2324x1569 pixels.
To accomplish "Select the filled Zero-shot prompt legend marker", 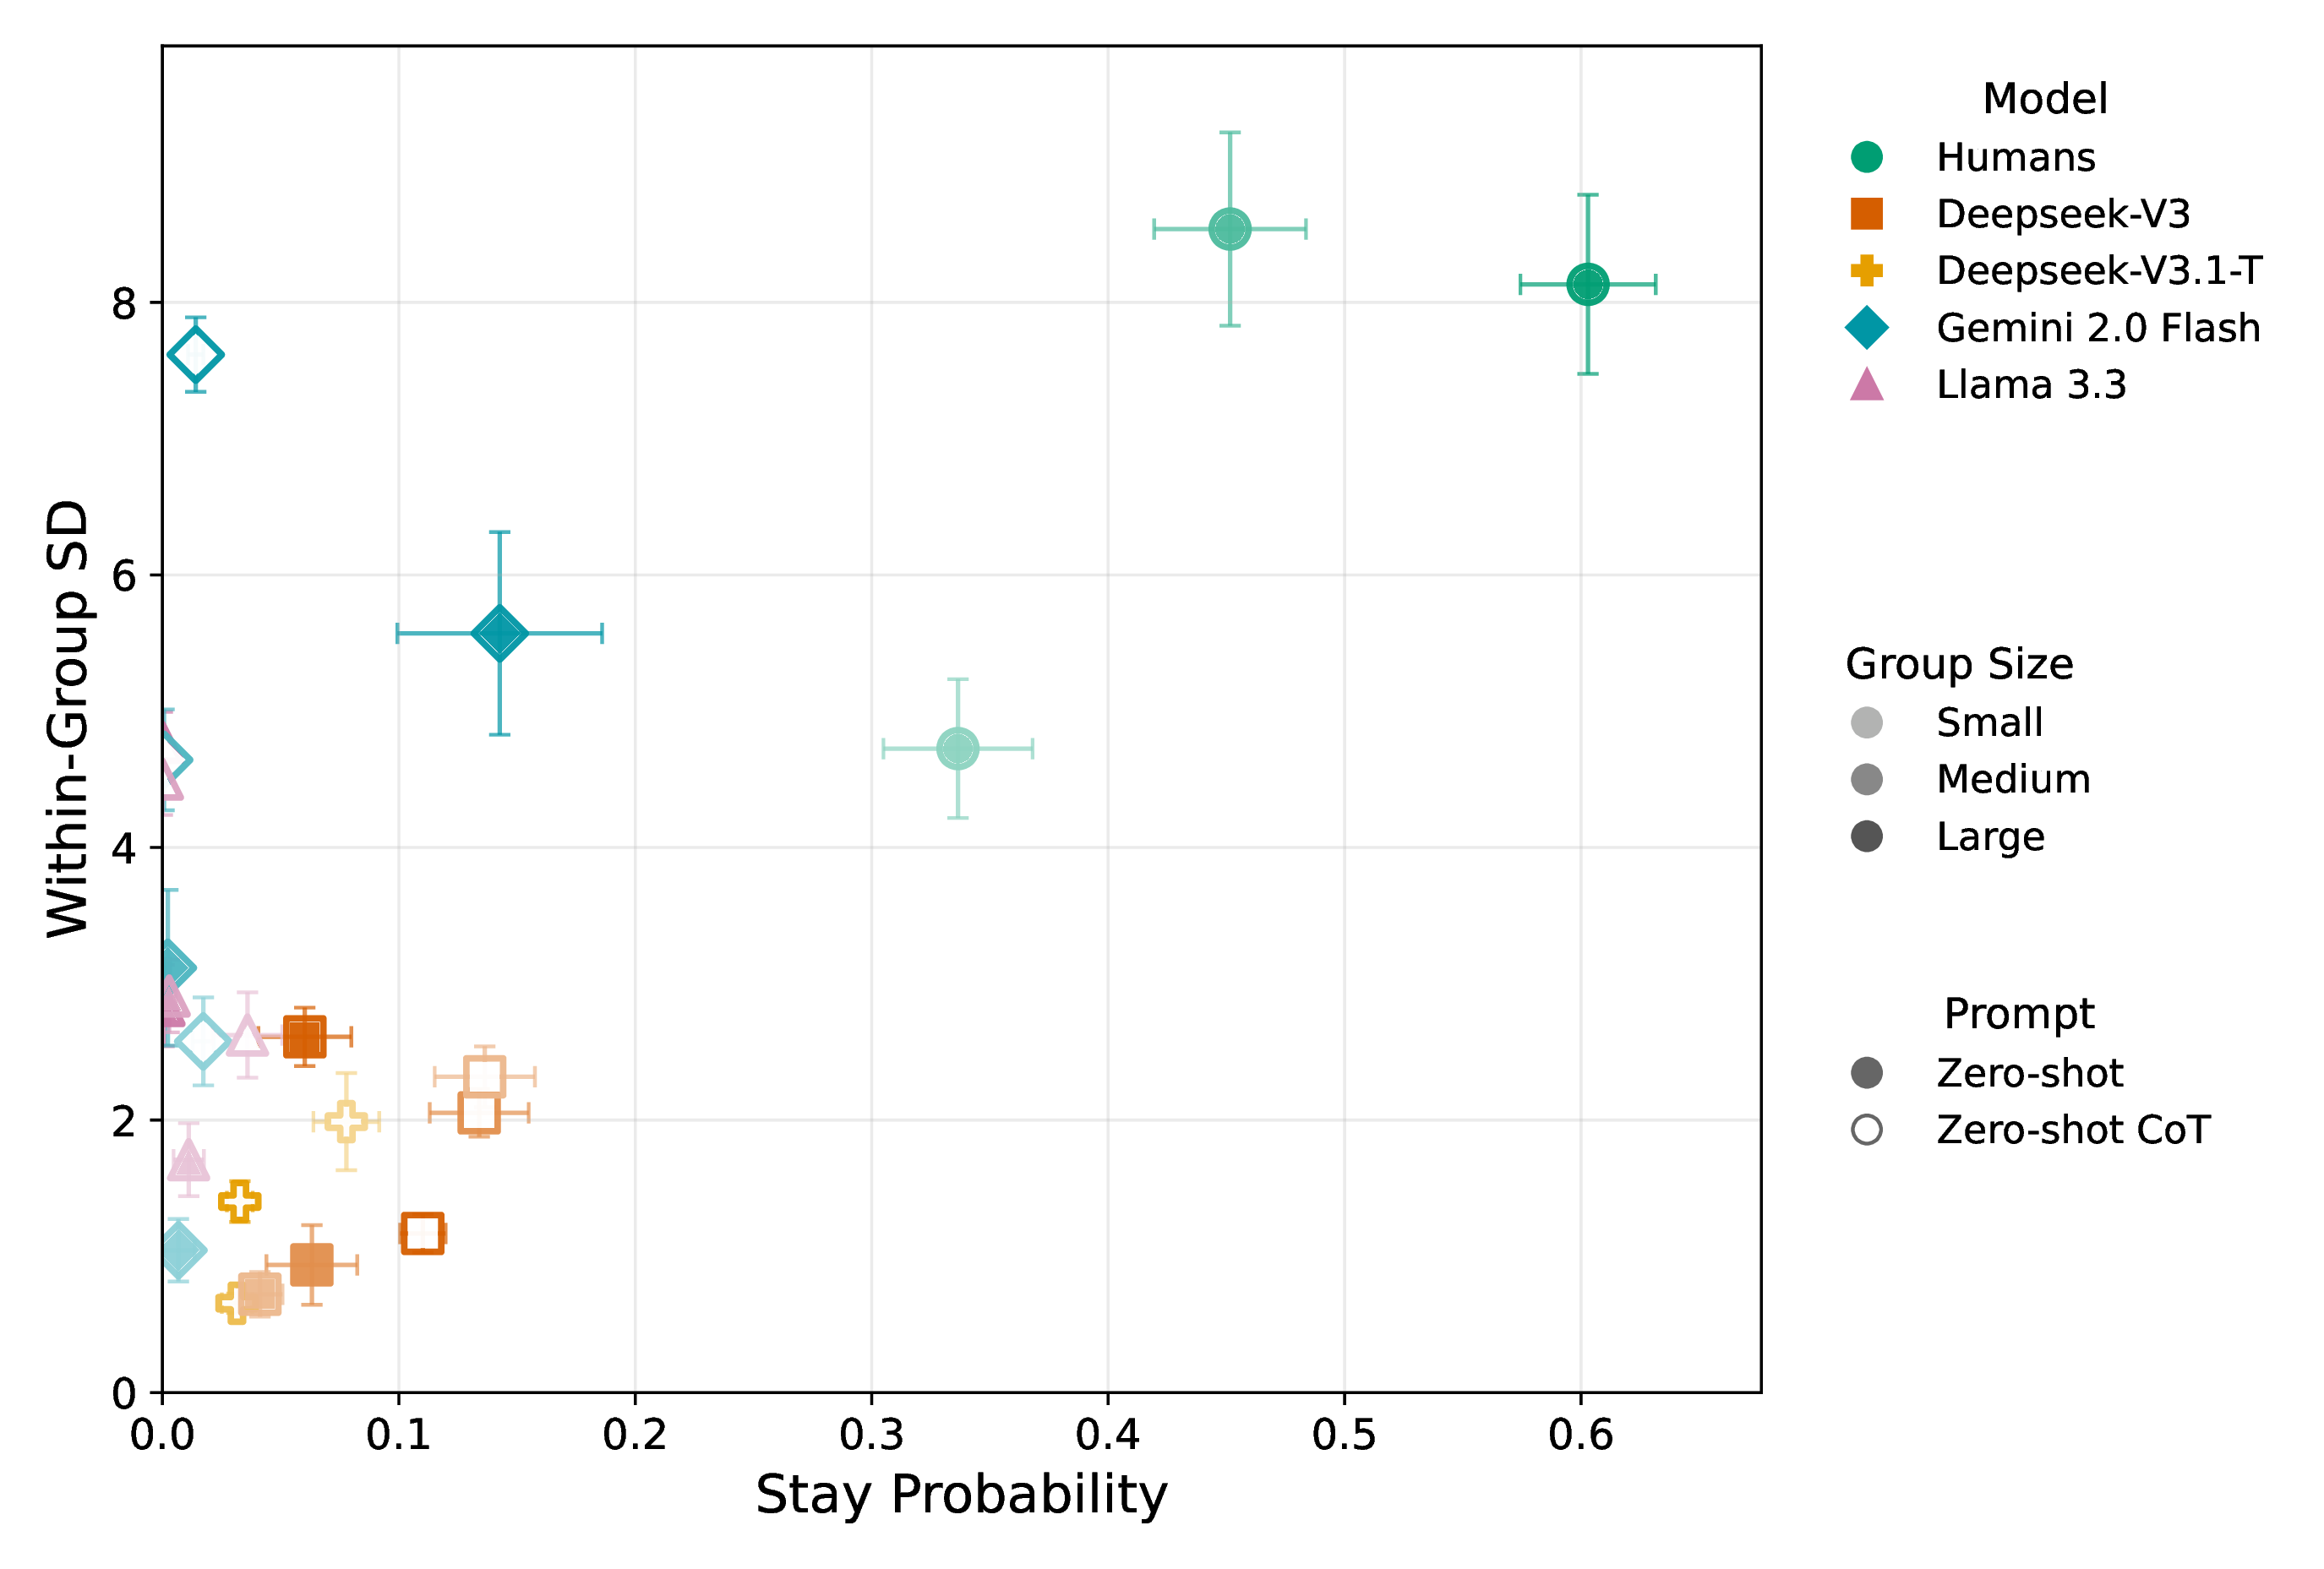I will 1866,1073.
